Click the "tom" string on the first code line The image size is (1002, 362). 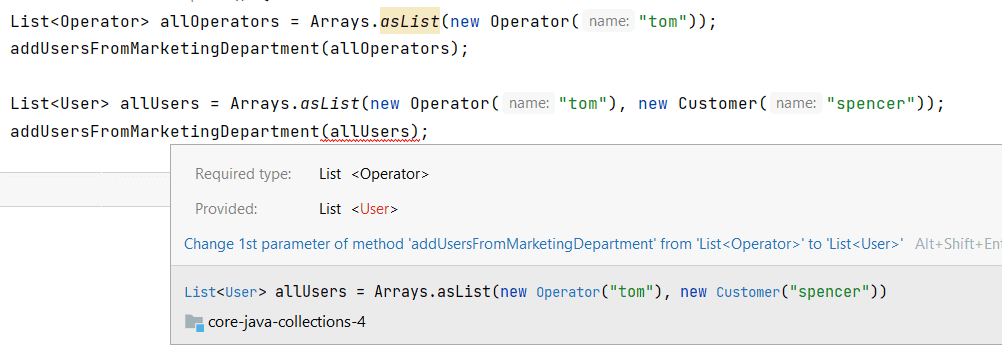(662, 21)
